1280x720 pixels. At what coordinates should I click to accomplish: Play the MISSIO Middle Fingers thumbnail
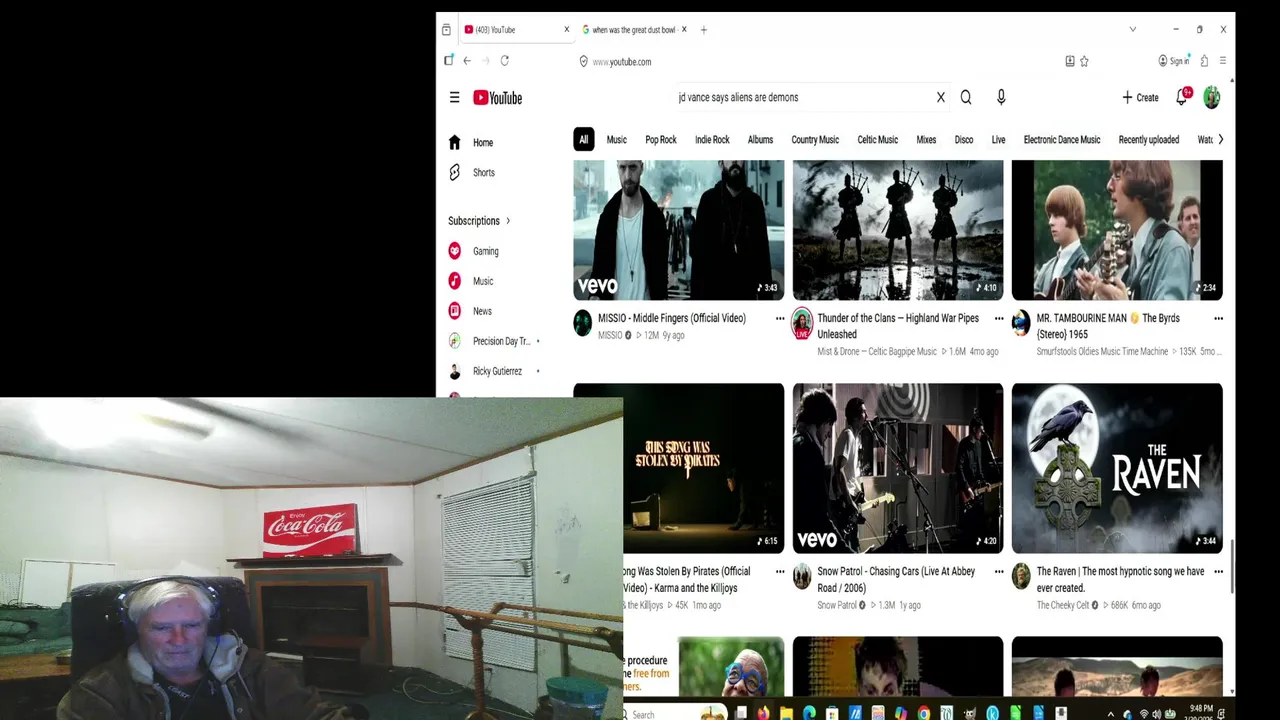679,230
